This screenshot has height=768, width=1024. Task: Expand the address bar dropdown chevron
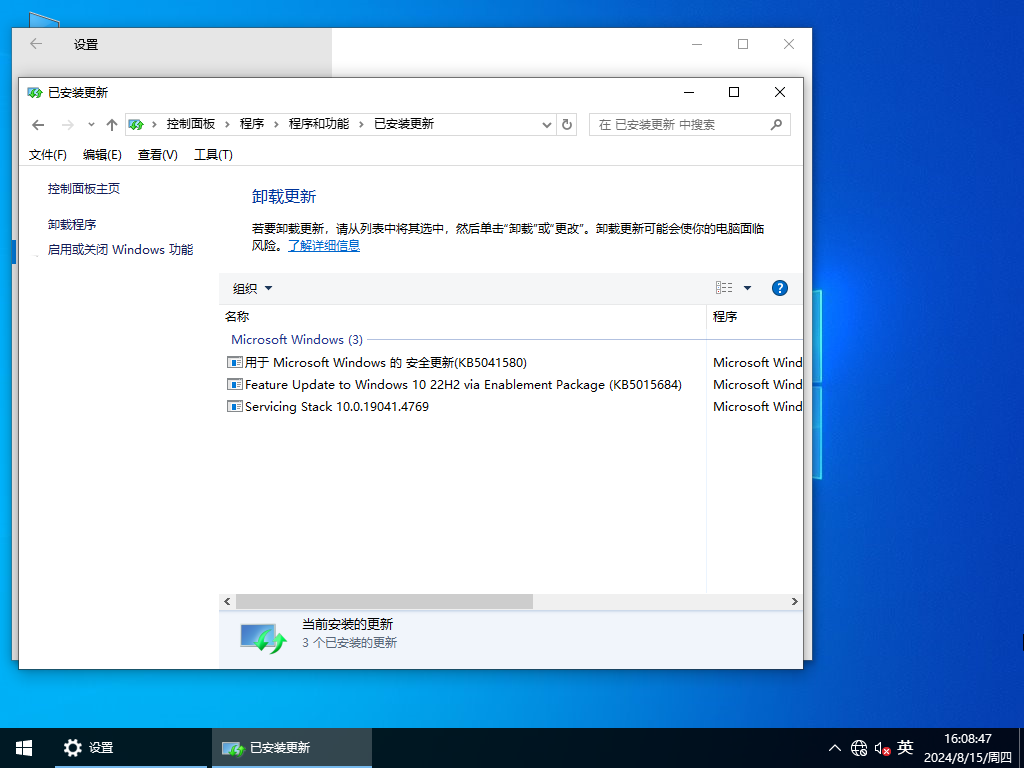(546, 124)
